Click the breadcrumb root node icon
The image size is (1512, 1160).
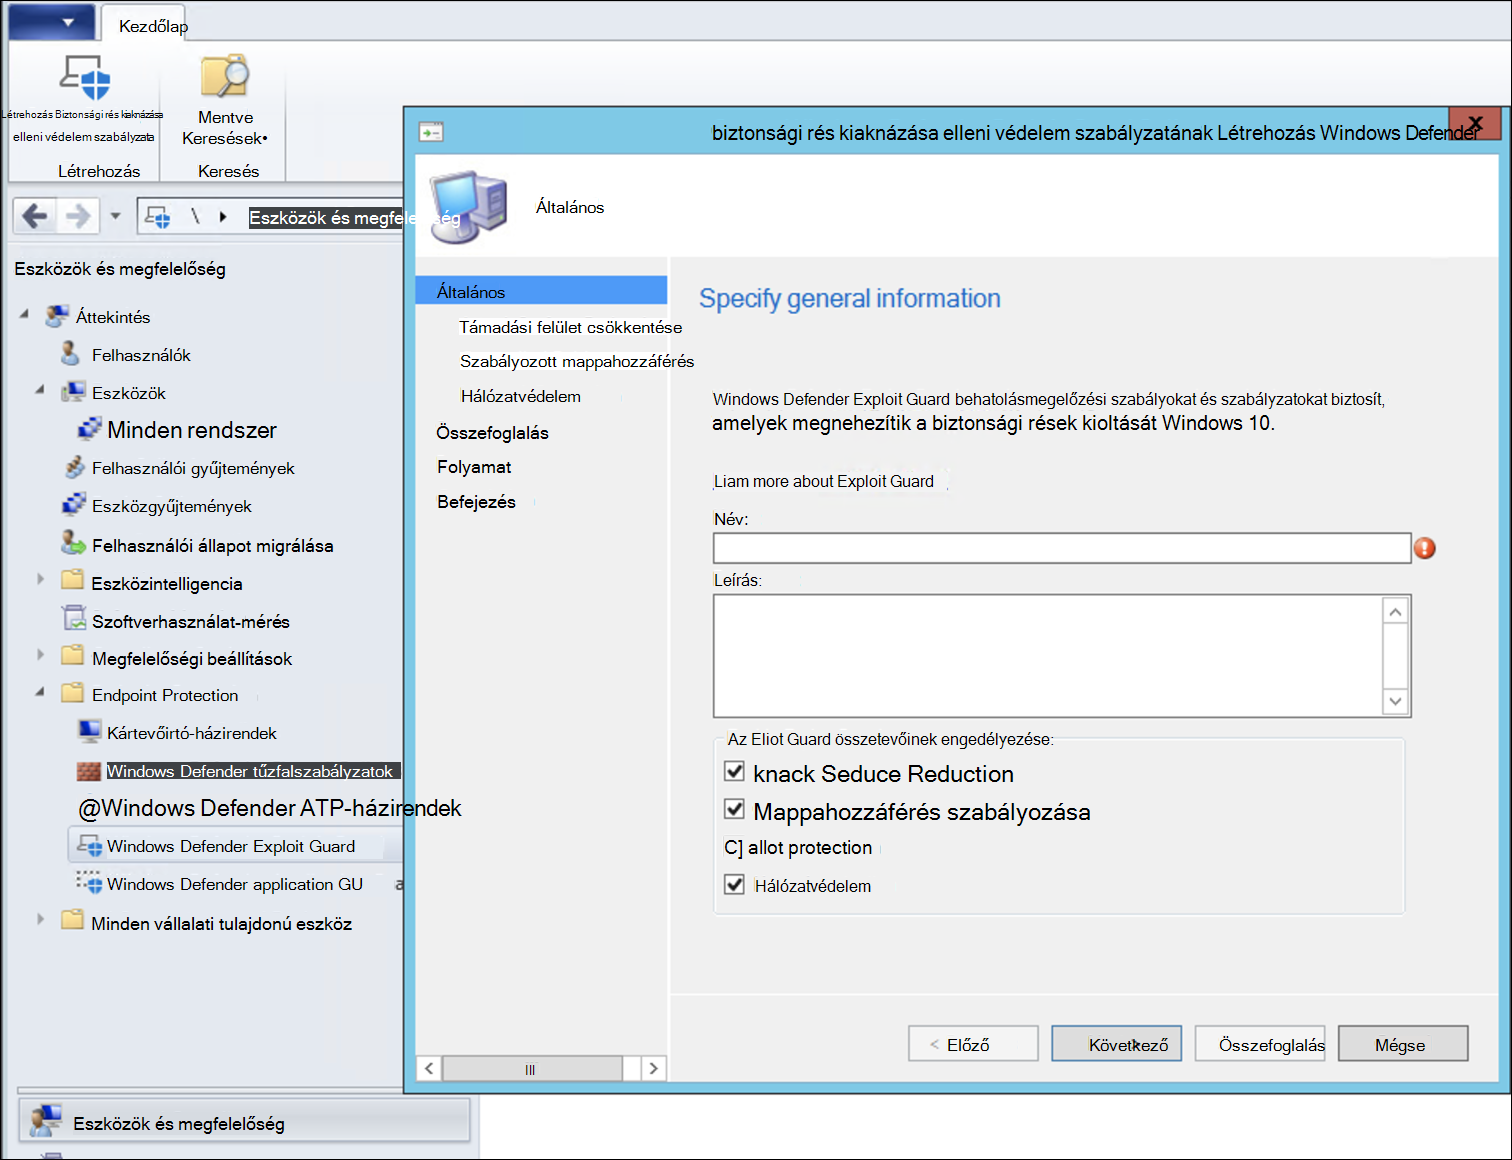pos(157,216)
